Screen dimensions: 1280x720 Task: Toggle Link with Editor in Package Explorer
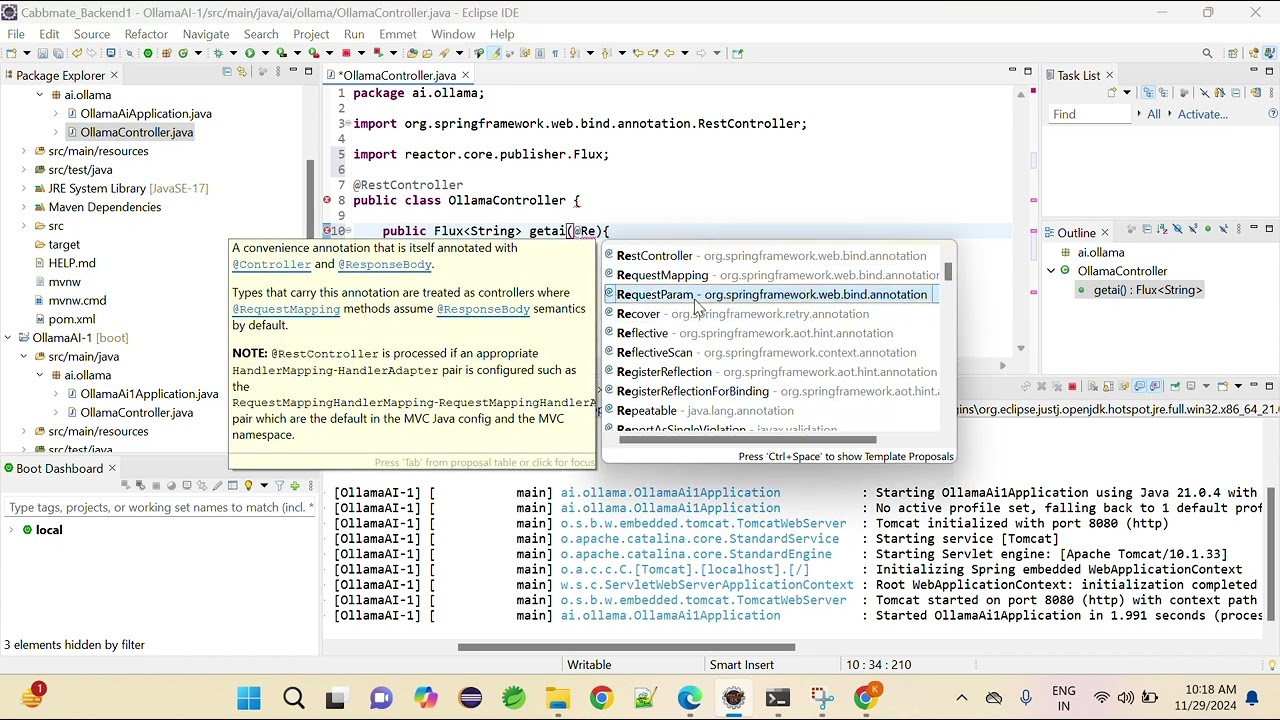click(241, 71)
